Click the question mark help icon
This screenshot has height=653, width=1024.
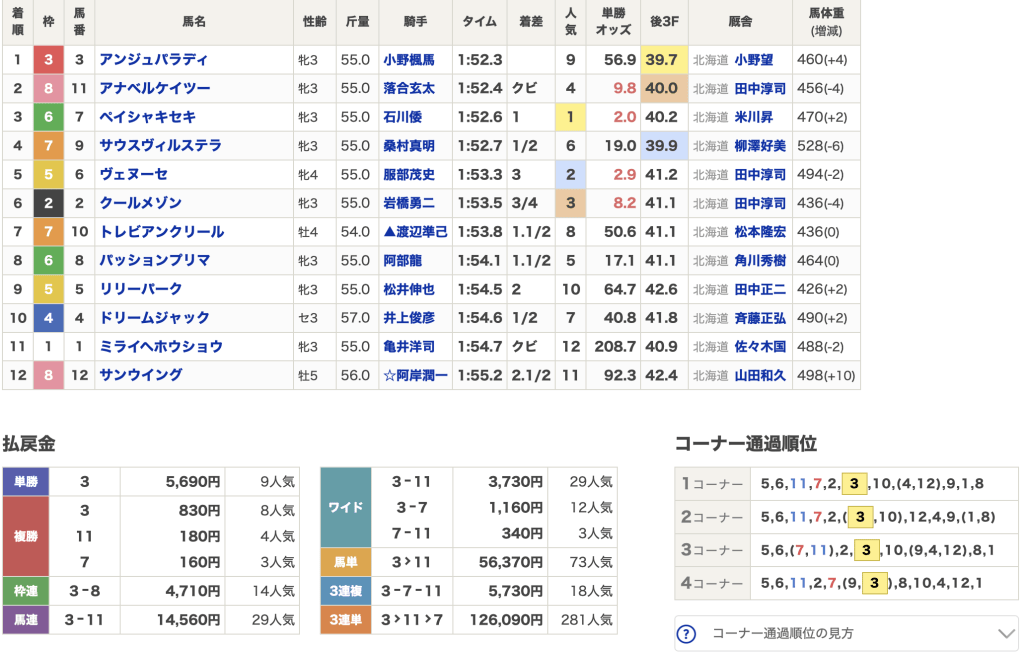click(686, 633)
